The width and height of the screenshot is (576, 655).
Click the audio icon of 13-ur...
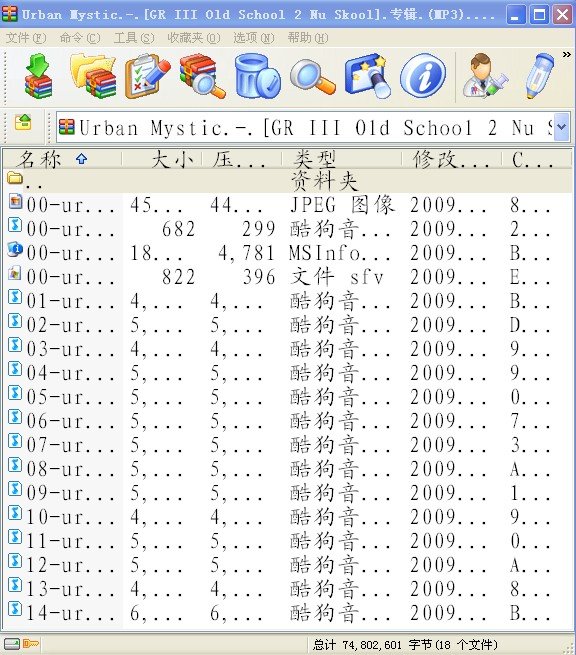(x=15, y=585)
